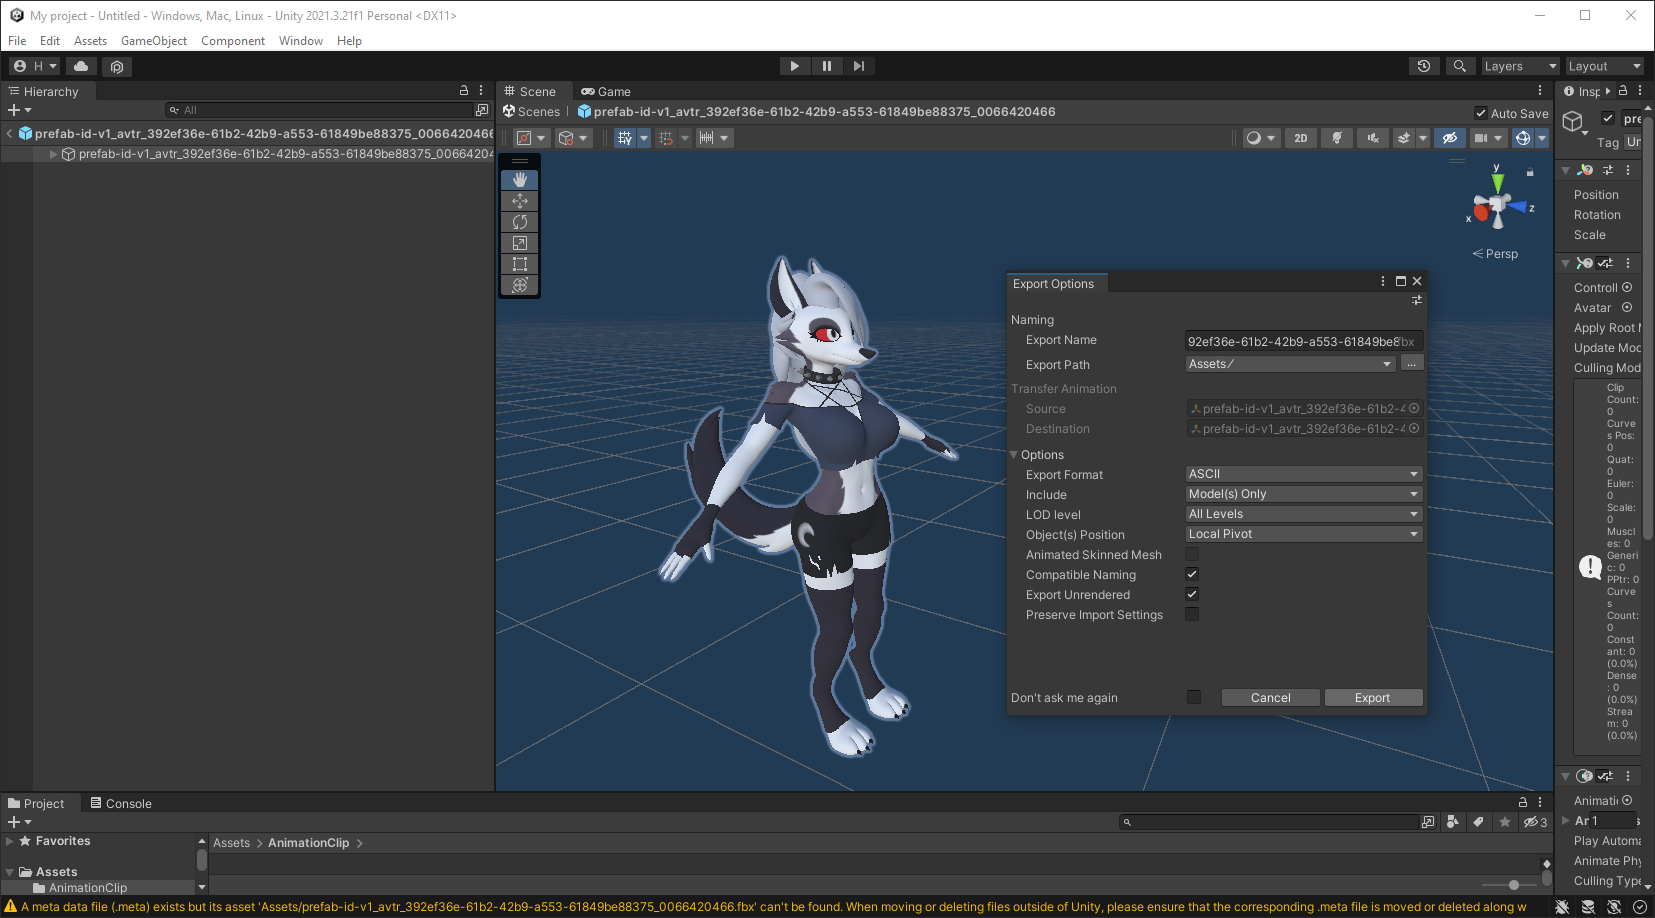The image size is (1655, 918).
Task: Open Include dropdown showing Model(s) Only
Action: [1304, 494]
